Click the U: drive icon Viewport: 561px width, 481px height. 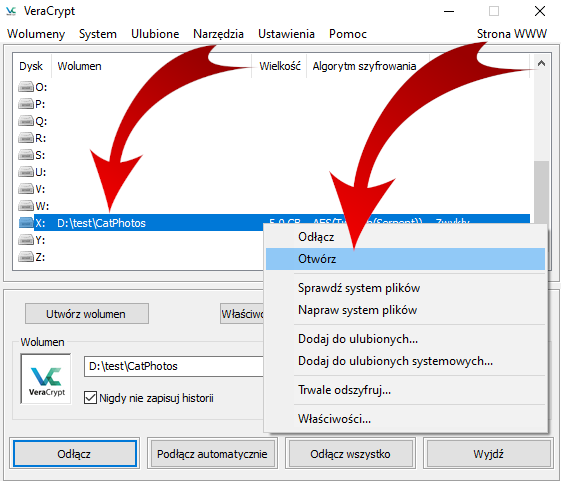(x=26, y=172)
